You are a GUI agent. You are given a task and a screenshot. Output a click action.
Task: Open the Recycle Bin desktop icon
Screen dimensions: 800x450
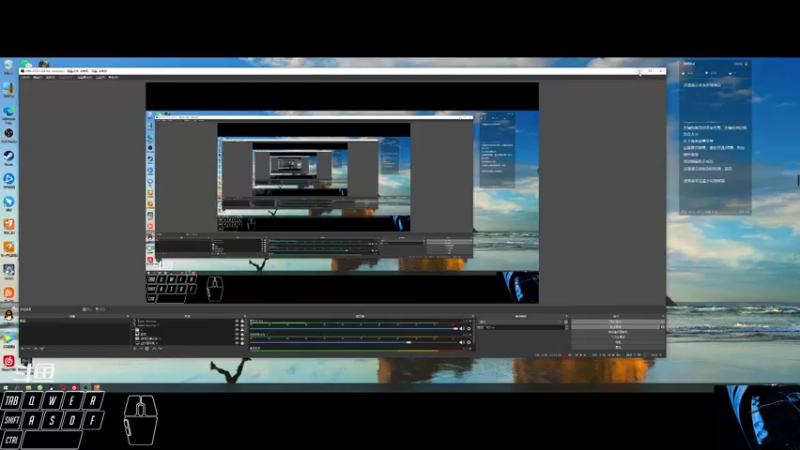pos(9,66)
